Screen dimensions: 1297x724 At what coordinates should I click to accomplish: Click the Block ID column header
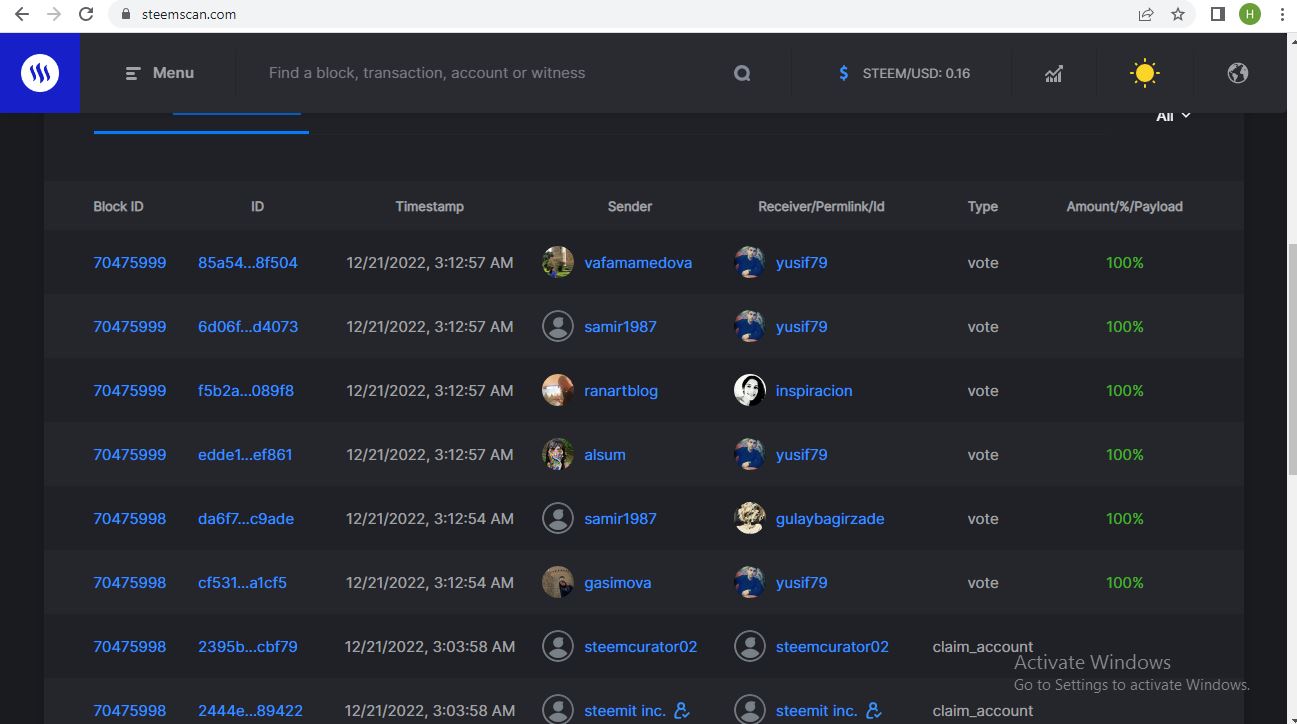(x=118, y=207)
